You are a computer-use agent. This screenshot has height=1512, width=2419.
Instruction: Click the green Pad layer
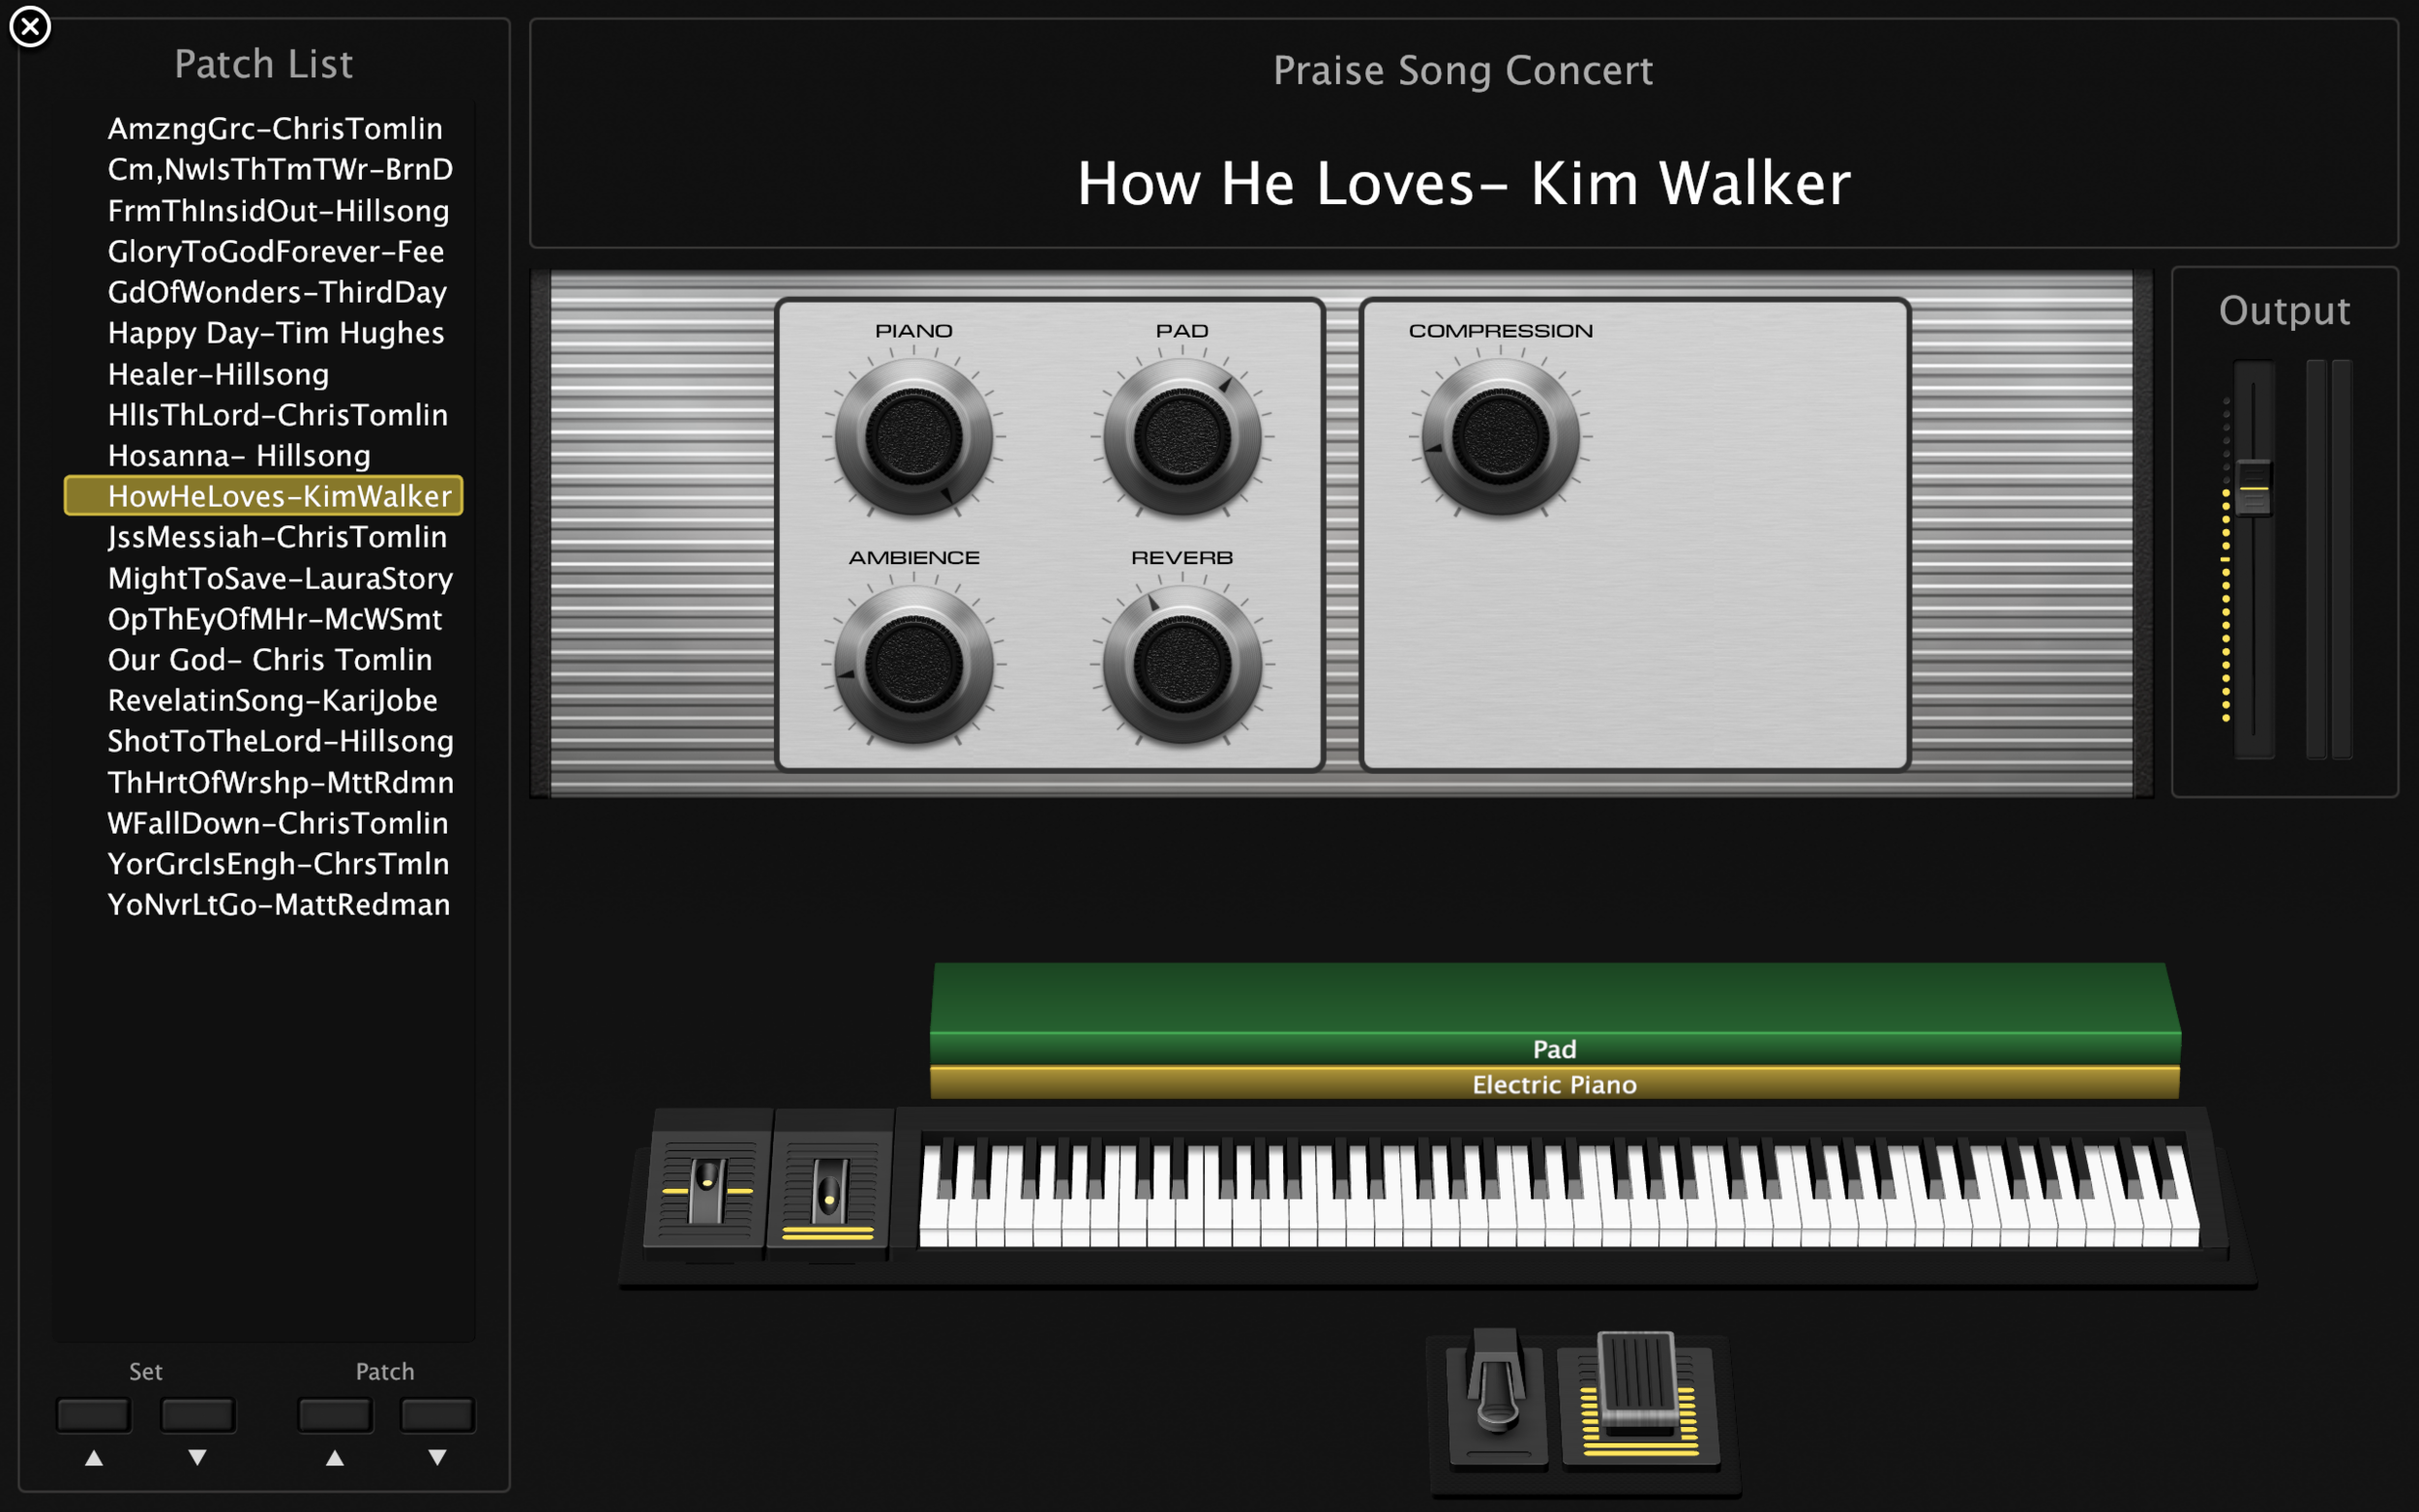point(1555,1013)
